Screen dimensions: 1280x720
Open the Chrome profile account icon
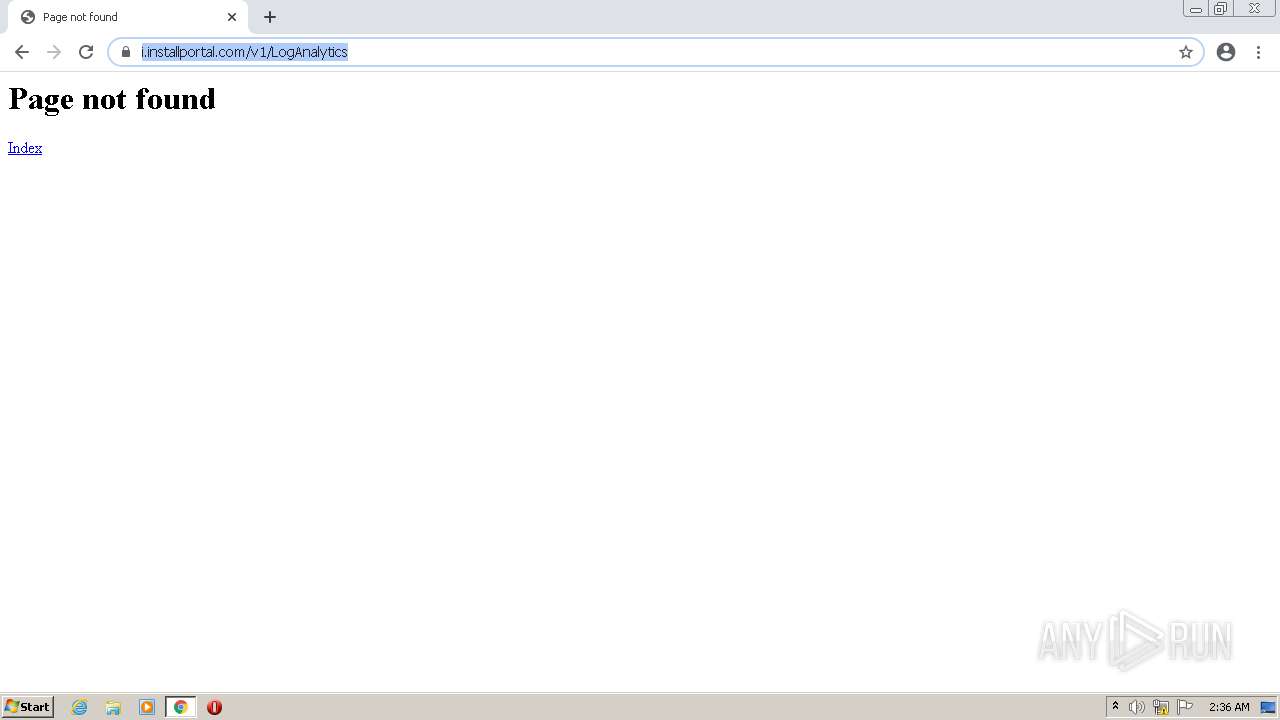1226,52
